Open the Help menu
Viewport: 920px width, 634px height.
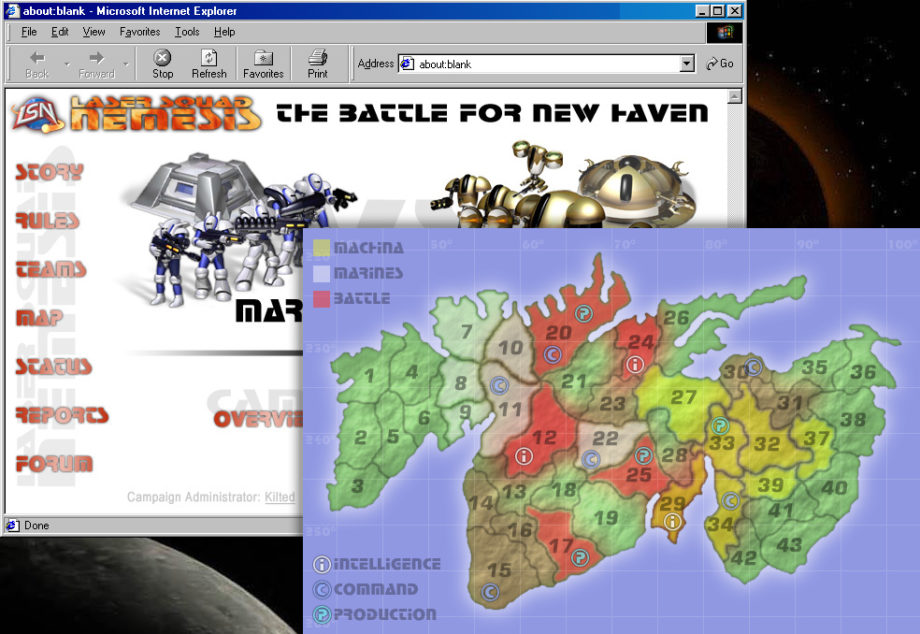pos(224,32)
